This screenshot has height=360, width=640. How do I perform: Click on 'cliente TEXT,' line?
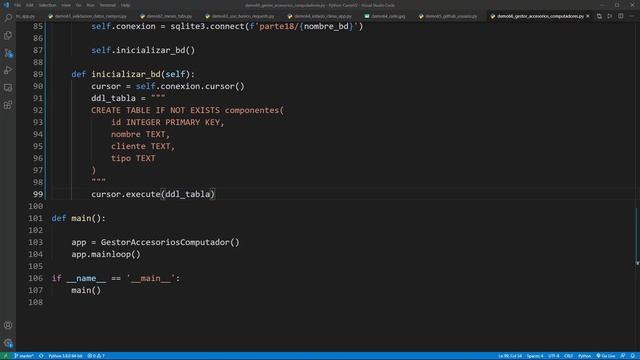pyautogui.click(x=143, y=147)
